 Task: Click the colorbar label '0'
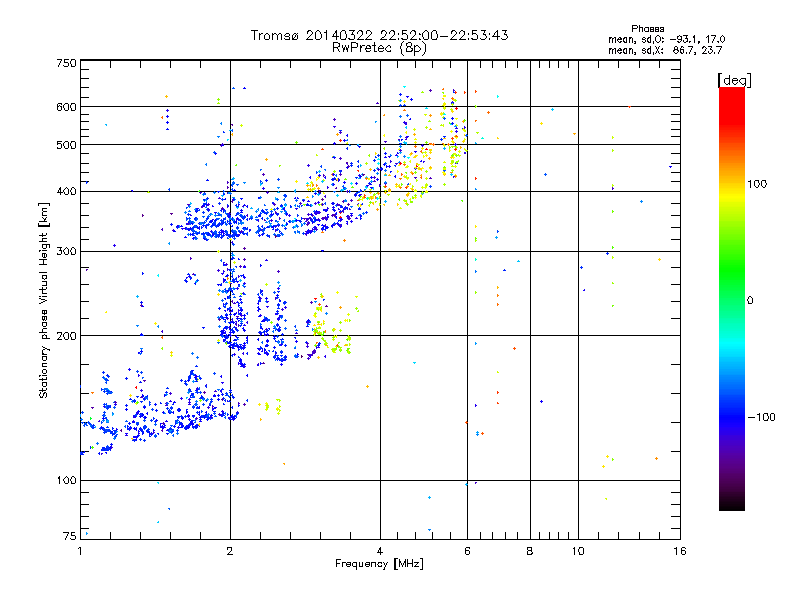[x=750, y=301]
